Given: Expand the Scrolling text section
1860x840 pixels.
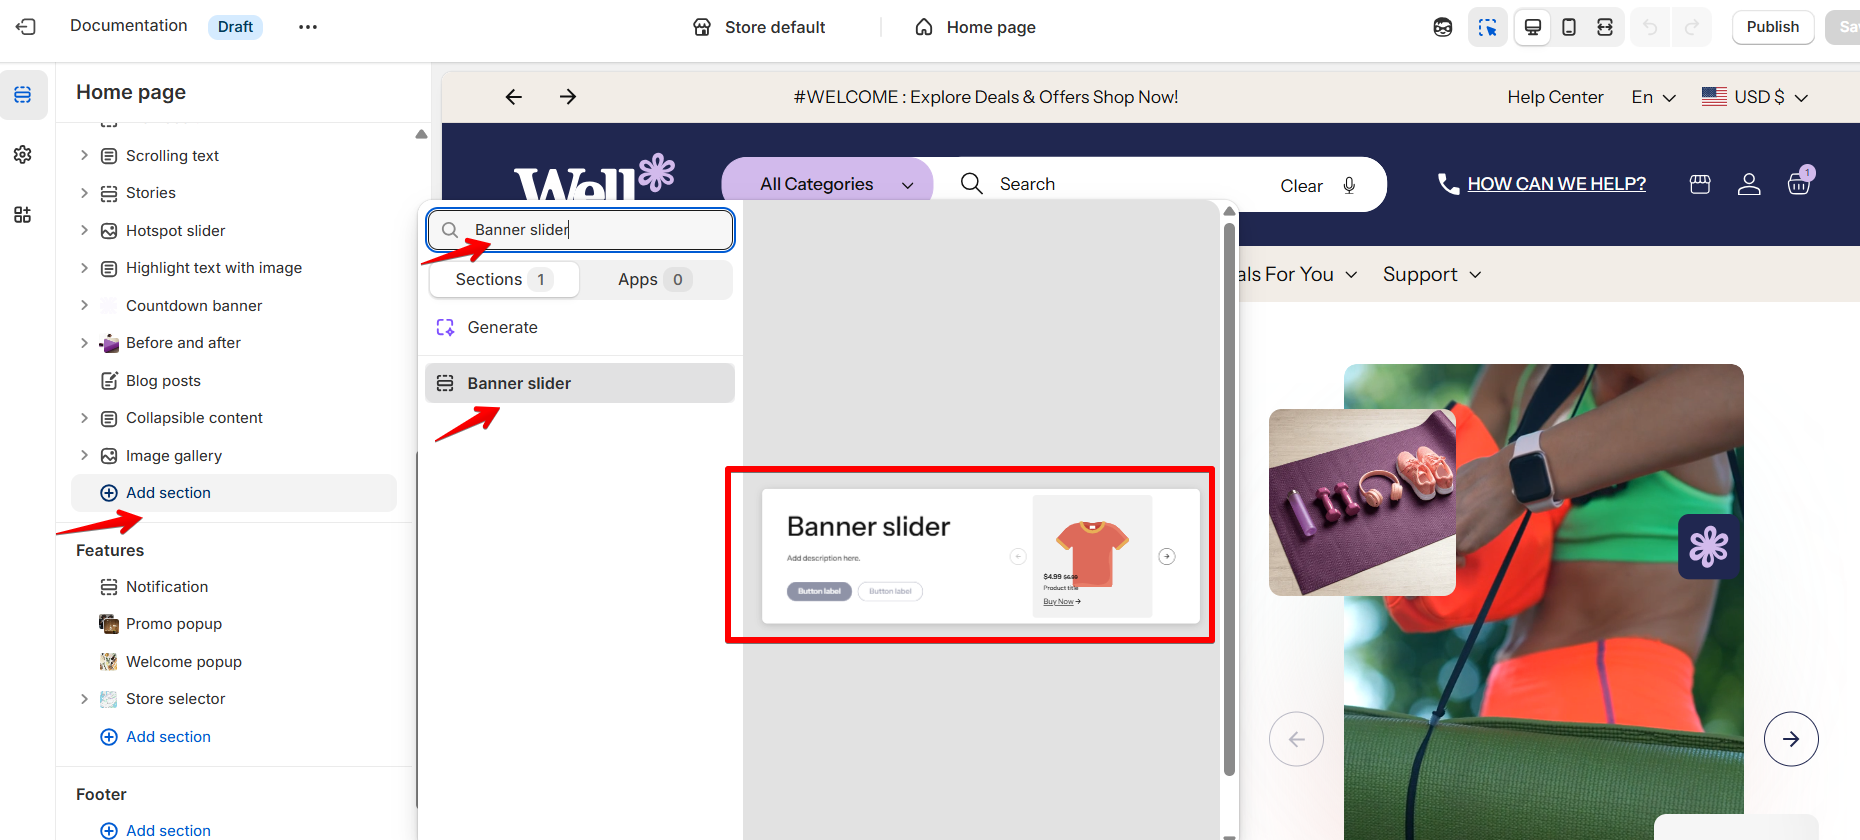Looking at the screenshot, I should (84, 155).
